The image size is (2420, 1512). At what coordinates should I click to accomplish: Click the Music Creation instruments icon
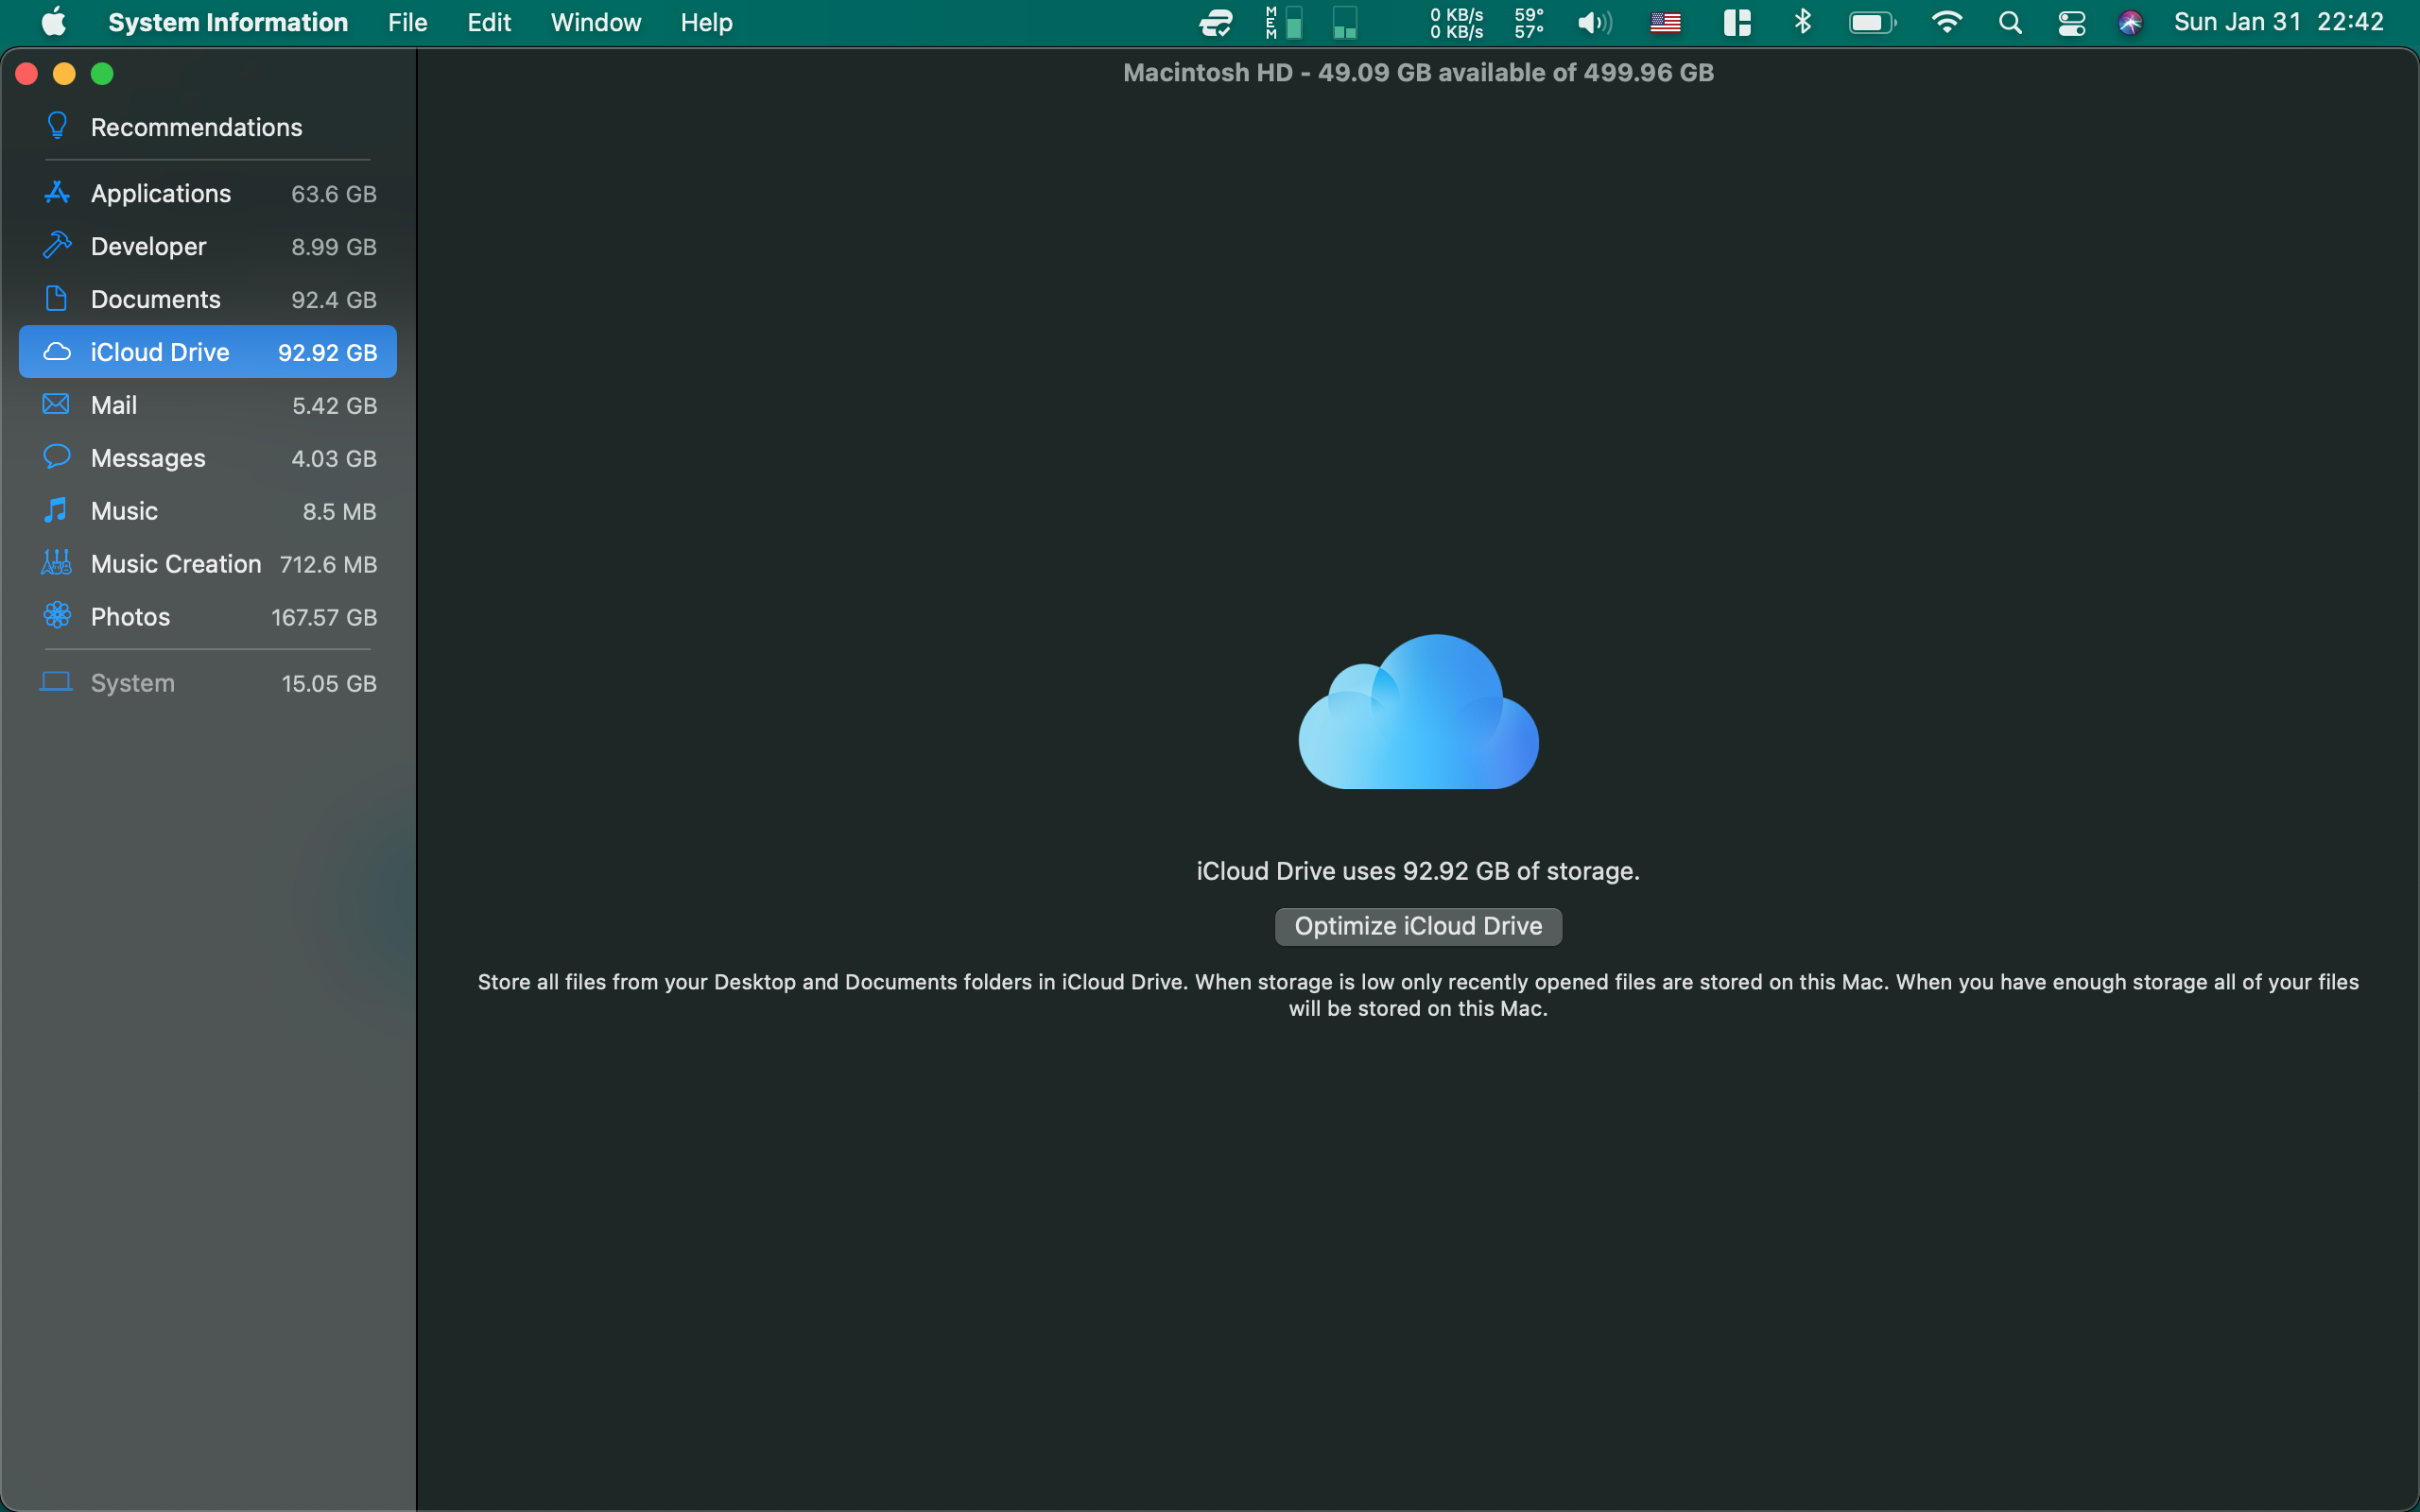point(57,563)
